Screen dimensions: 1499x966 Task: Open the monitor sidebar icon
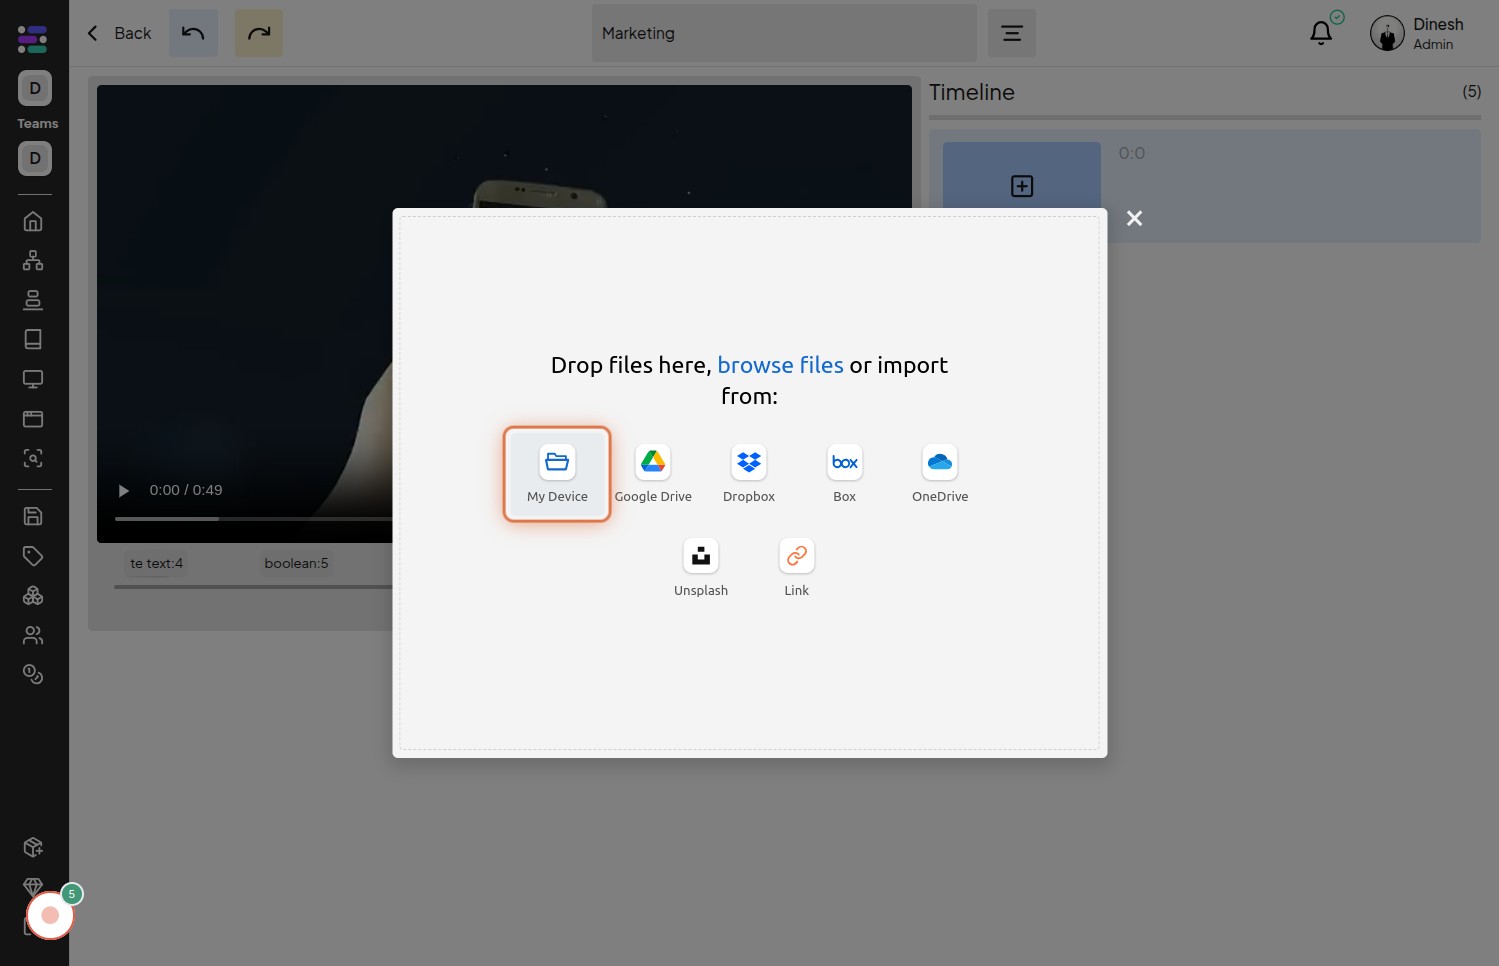(33, 379)
